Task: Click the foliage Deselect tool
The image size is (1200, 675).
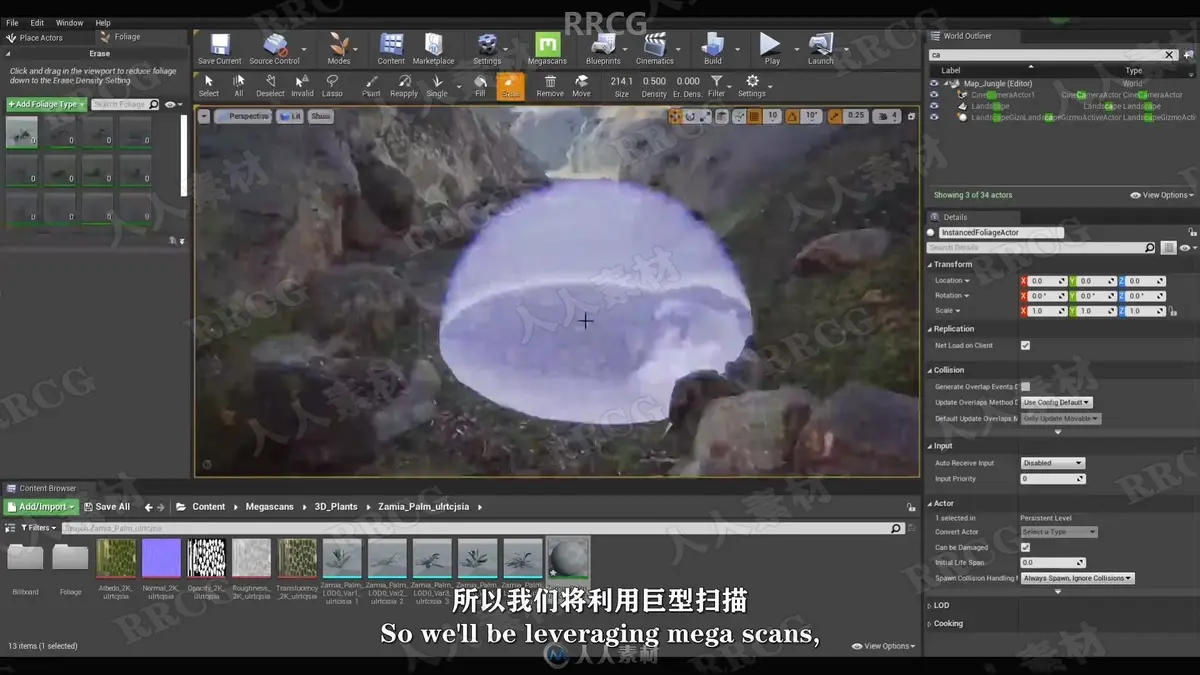Action: coord(270,86)
